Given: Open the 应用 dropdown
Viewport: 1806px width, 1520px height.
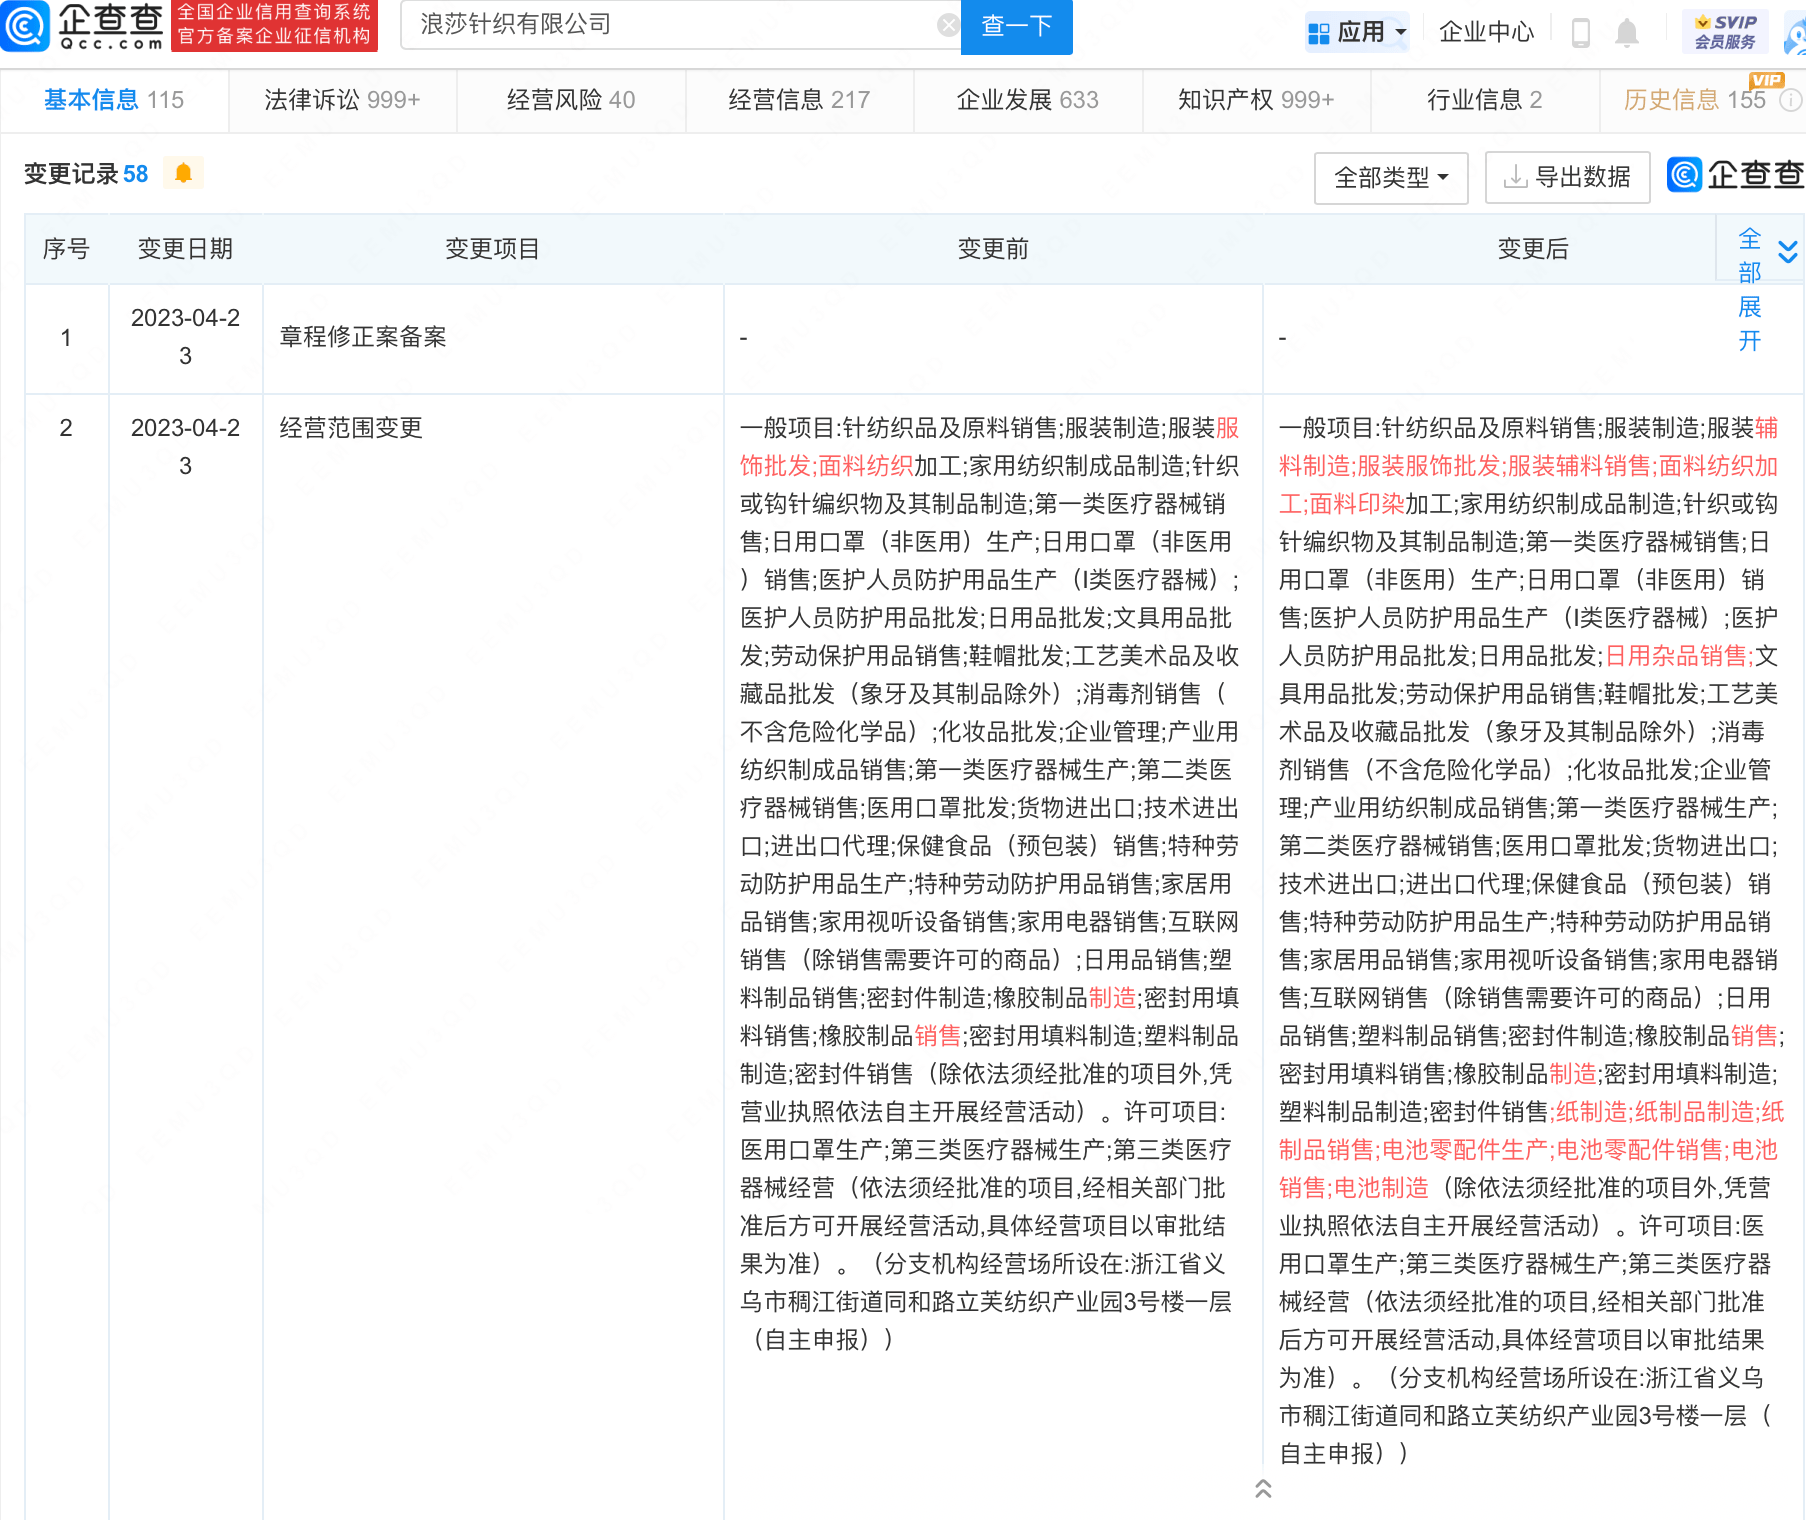Looking at the screenshot, I should point(1357,30).
